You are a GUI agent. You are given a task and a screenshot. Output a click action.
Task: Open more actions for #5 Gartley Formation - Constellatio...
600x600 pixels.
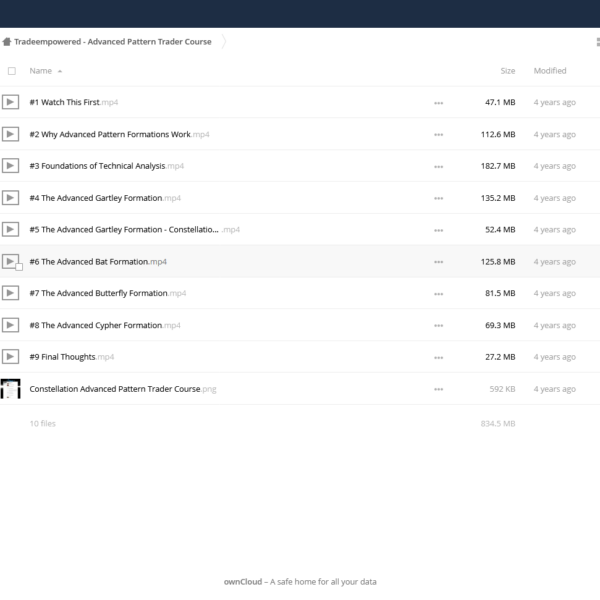click(x=439, y=230)
